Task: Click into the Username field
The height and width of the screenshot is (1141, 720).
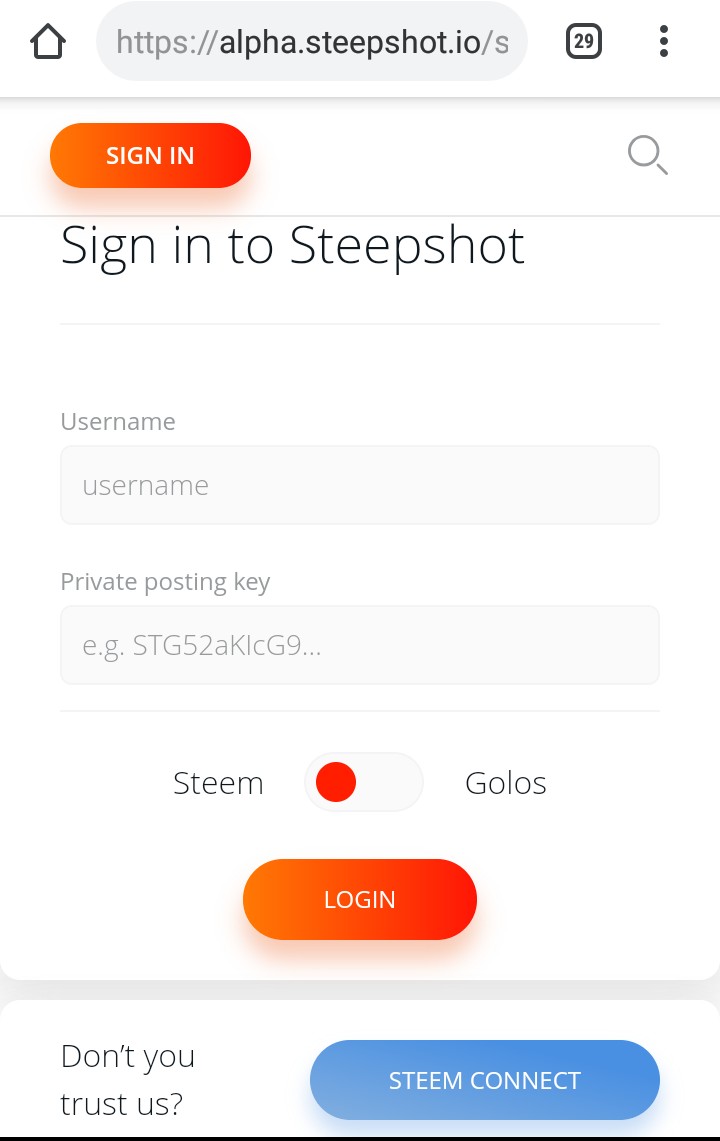Action: click(x=360, y=485)
